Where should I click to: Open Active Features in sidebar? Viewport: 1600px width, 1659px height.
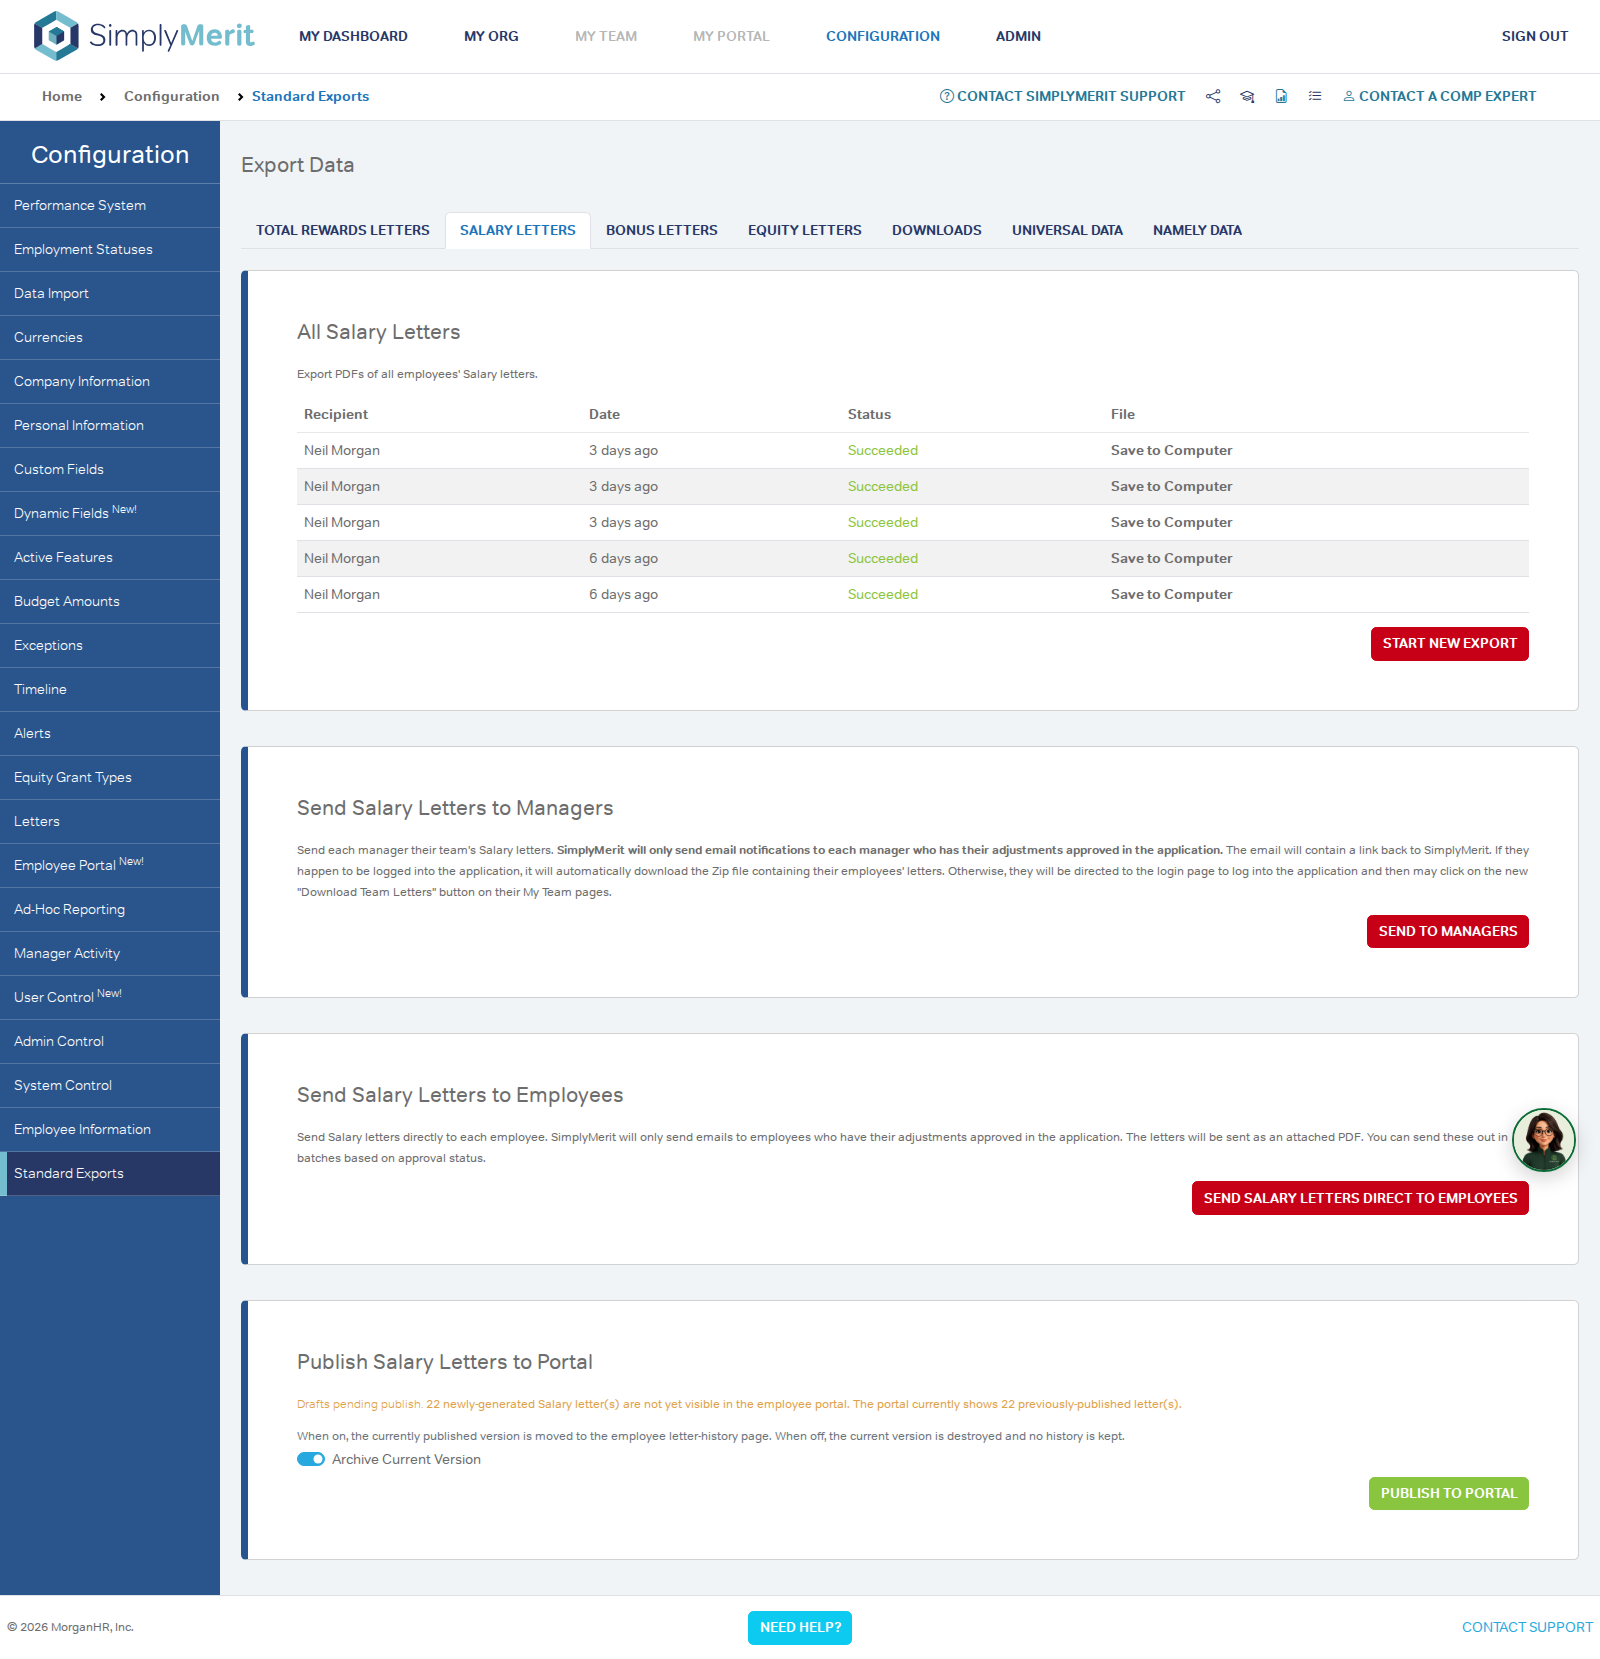pyautogui.click(x=110, y=557)
